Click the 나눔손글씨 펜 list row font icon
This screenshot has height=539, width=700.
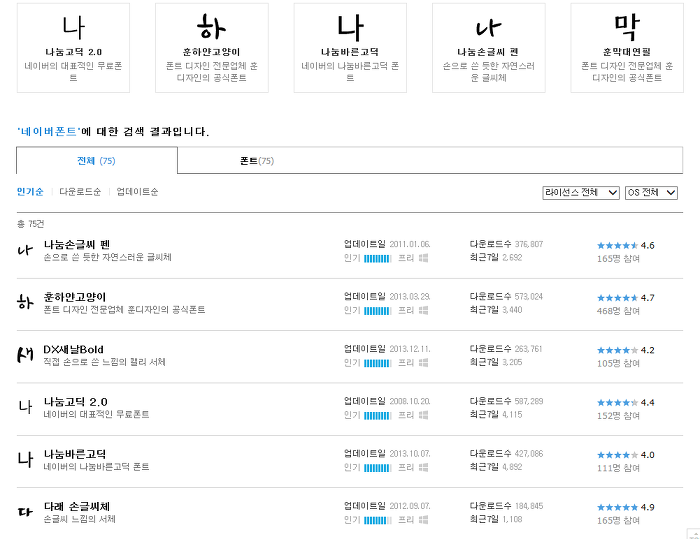25,251
